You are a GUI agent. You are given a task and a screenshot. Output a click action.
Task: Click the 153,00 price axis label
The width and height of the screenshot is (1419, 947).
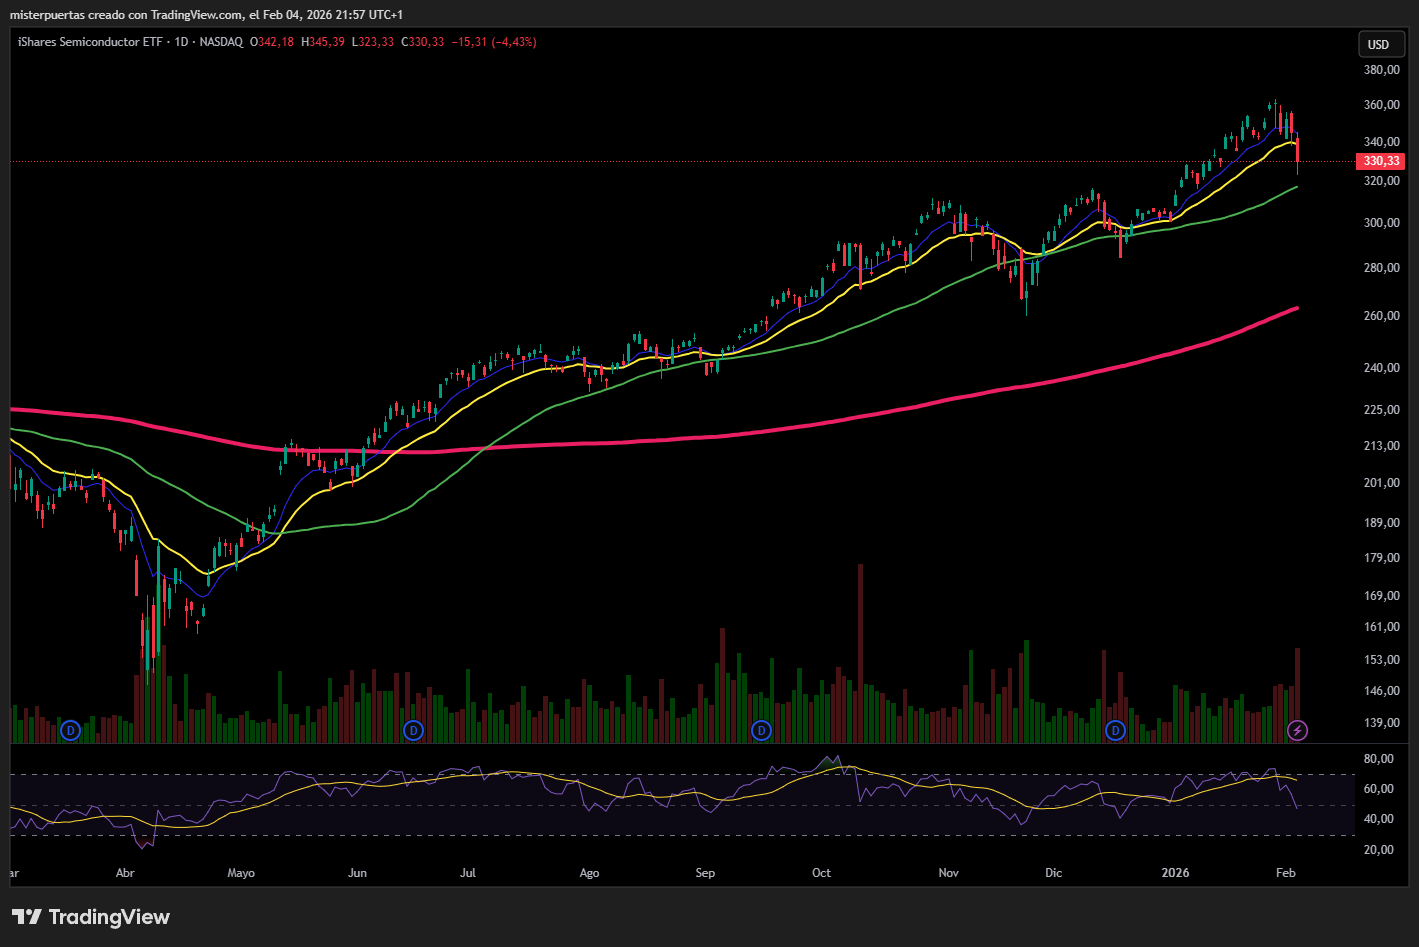(x=1381, y=660)
